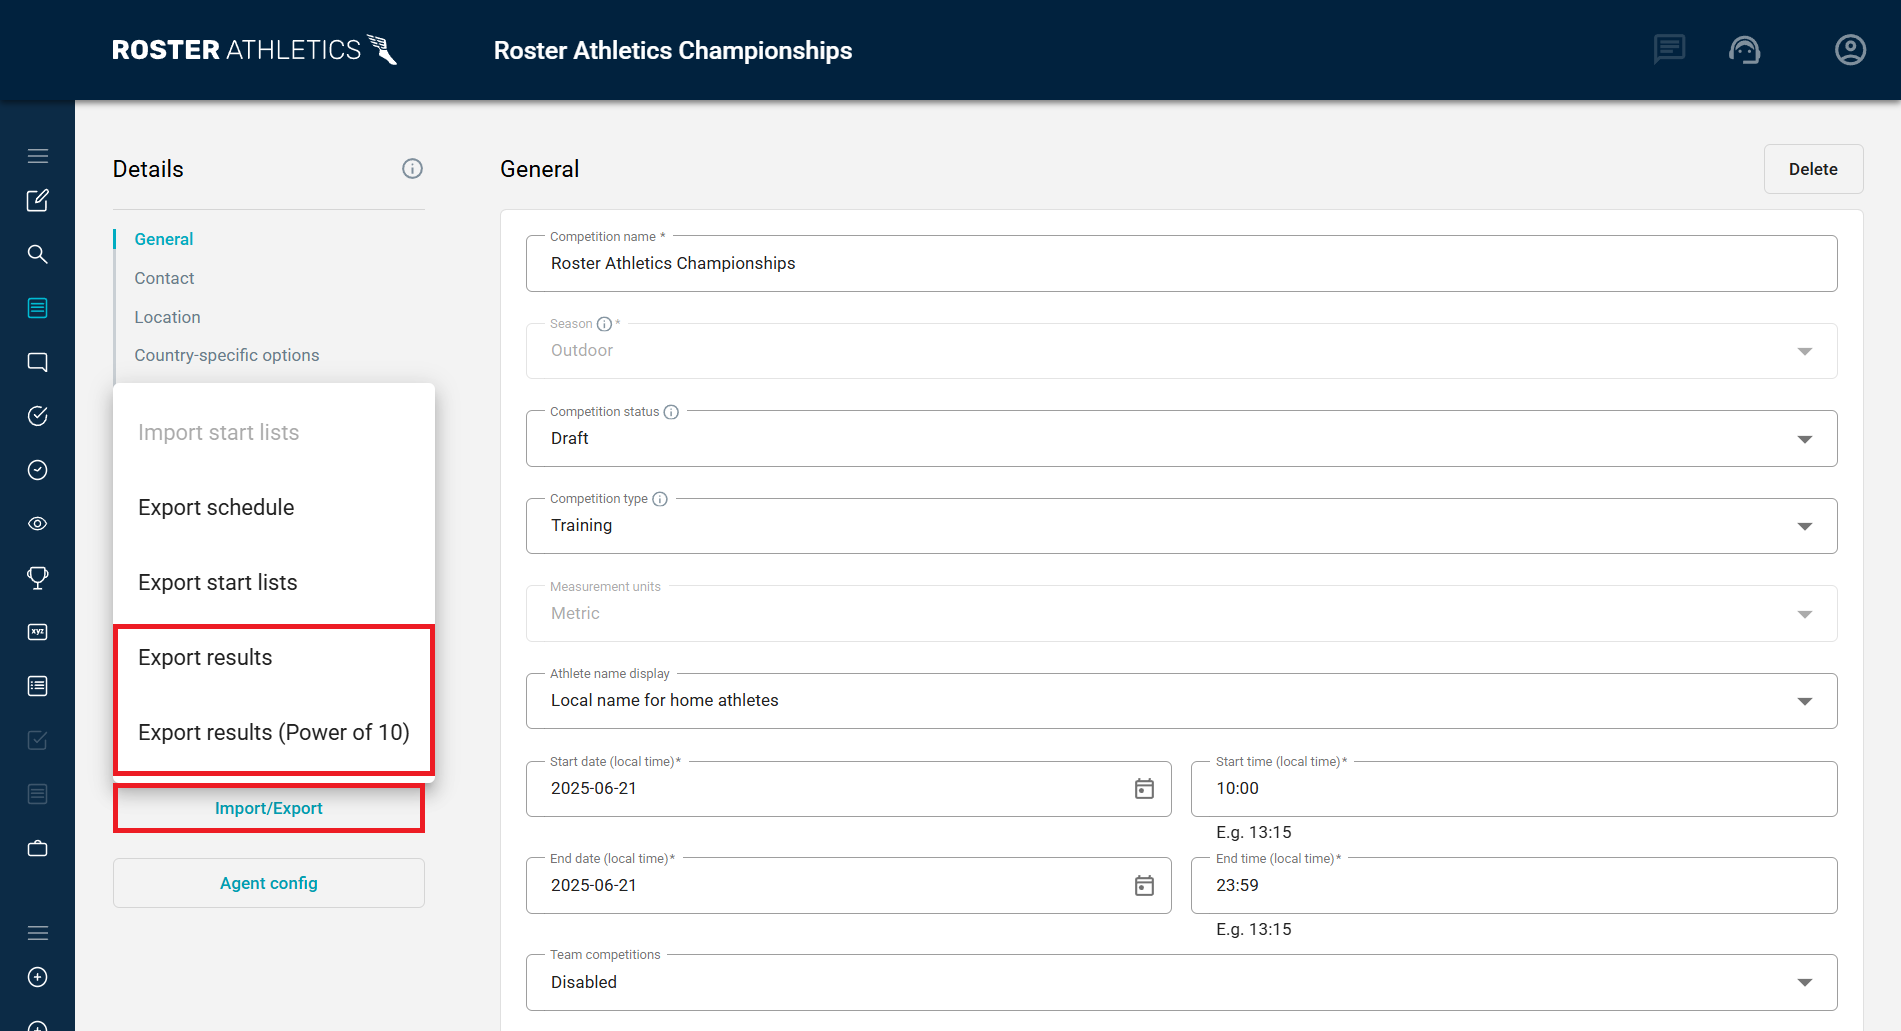This screenshot has width=1901, height=1031.
Task: Open the results list sidebar icon
Action: pos(38,686)
